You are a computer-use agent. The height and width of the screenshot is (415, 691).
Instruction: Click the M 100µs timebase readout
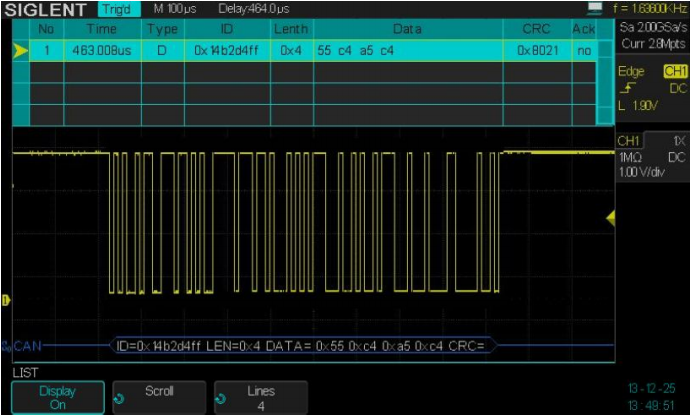coord(175,9)
